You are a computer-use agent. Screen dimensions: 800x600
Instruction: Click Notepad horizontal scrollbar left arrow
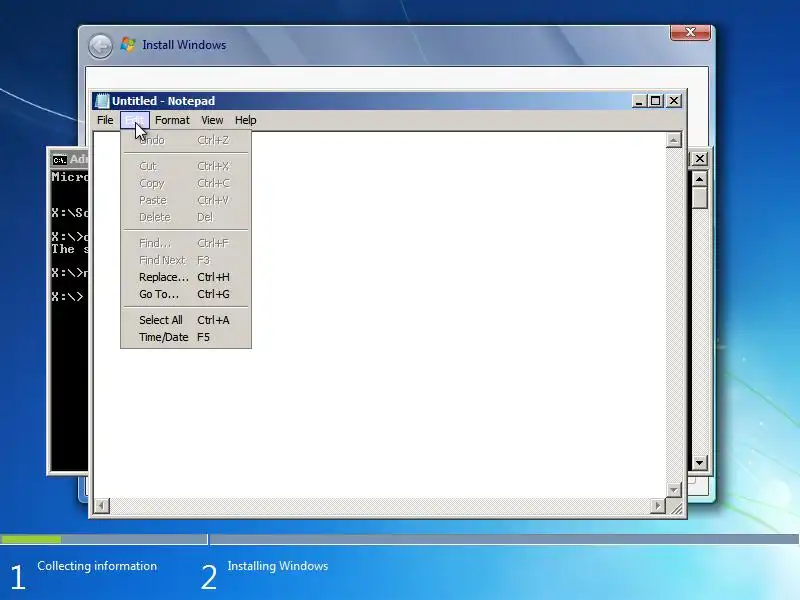coord(102,506)
